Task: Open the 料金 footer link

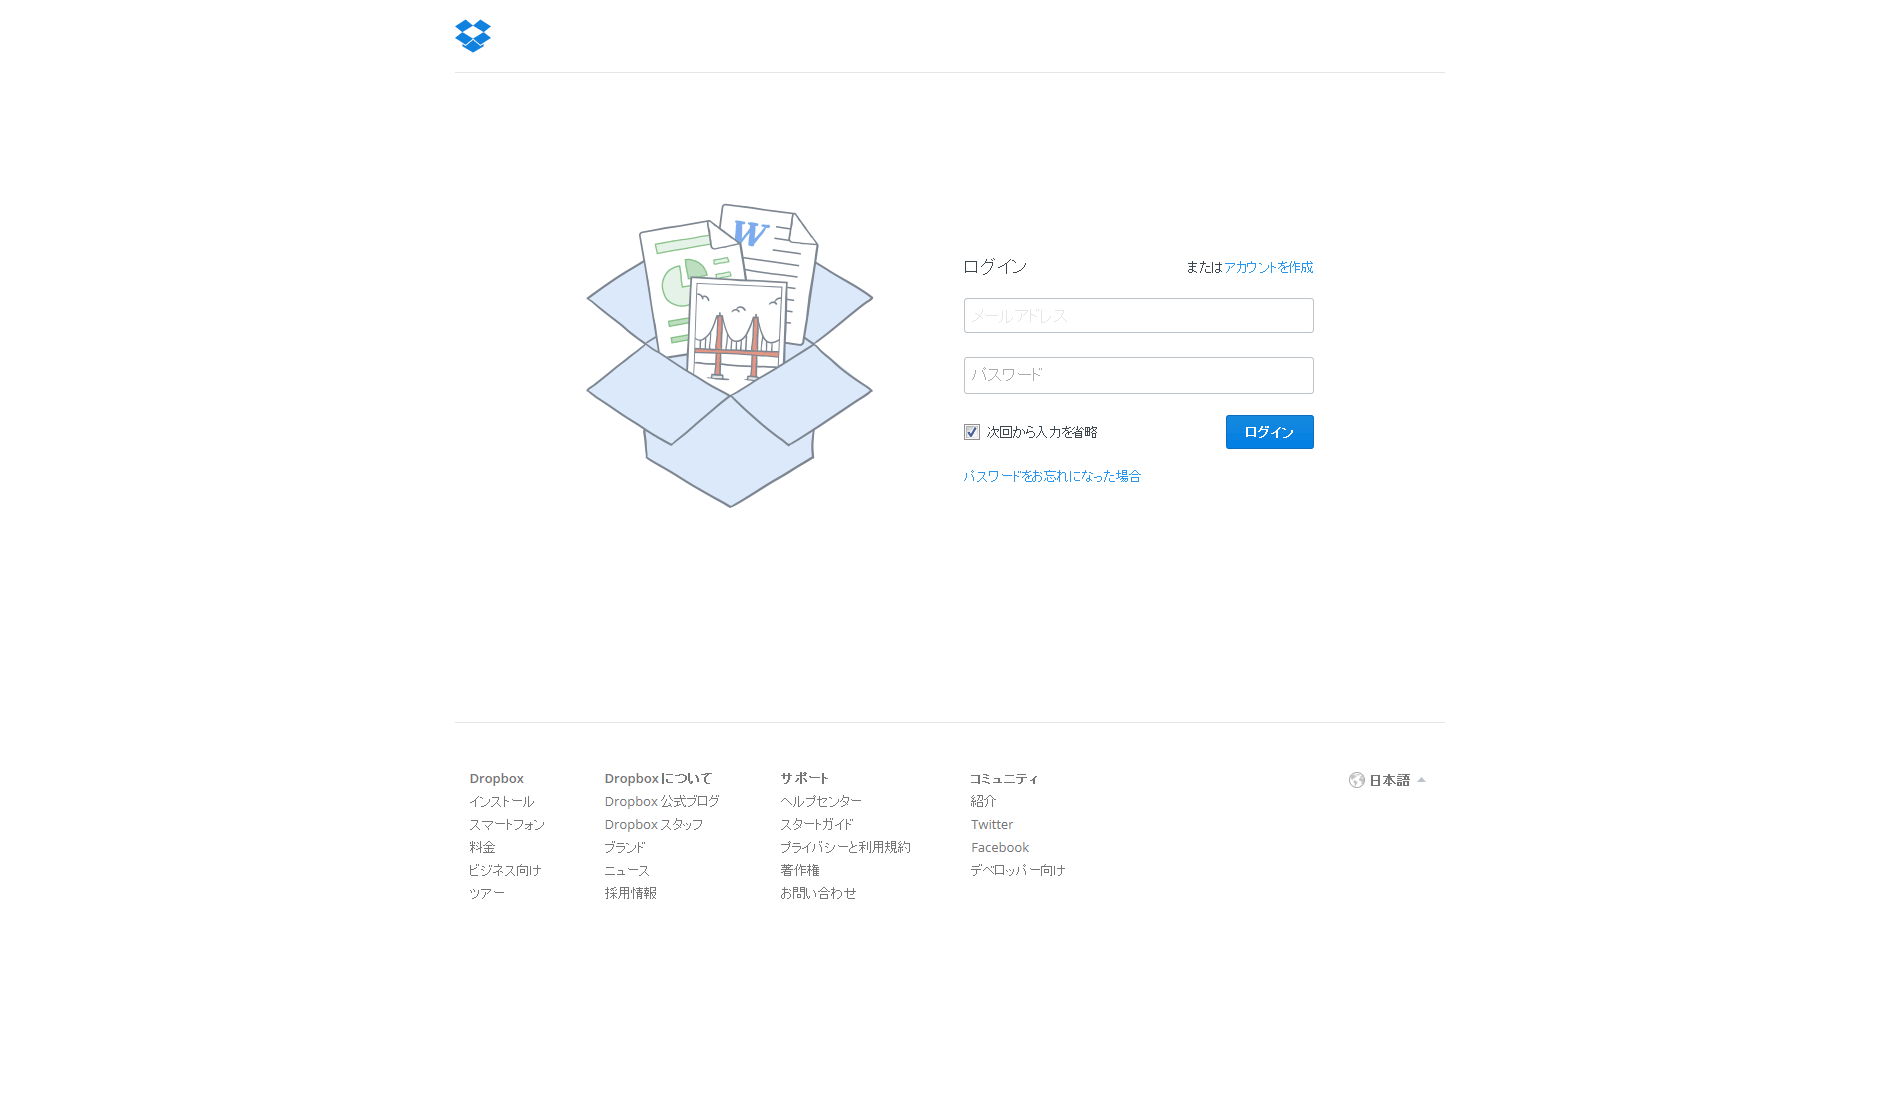Action: (482, 848)
